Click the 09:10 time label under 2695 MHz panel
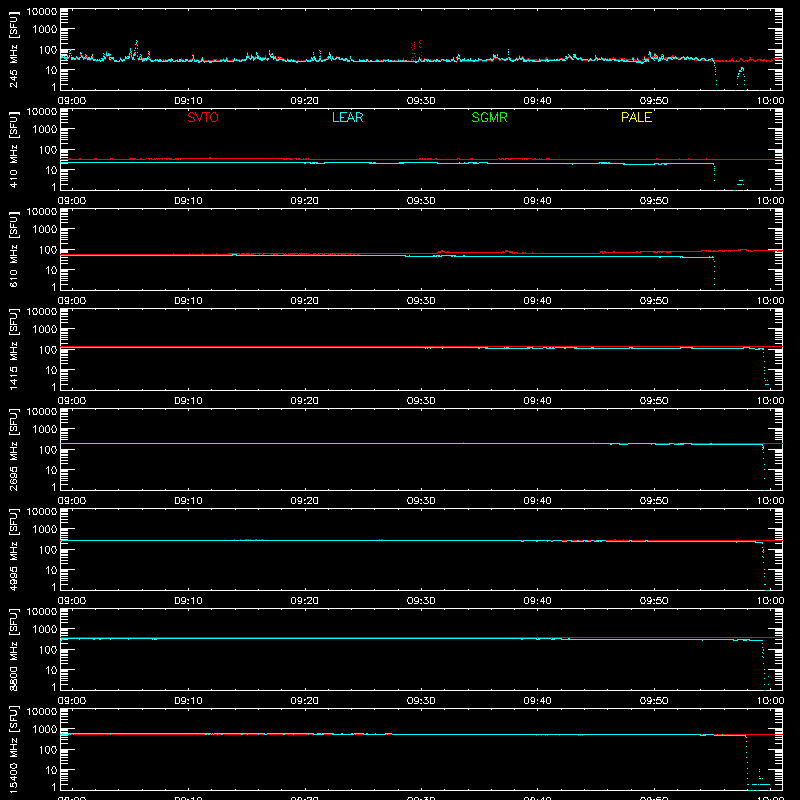Image resolution: width=800 pixels, height=800 pixels. pos(188,501)
